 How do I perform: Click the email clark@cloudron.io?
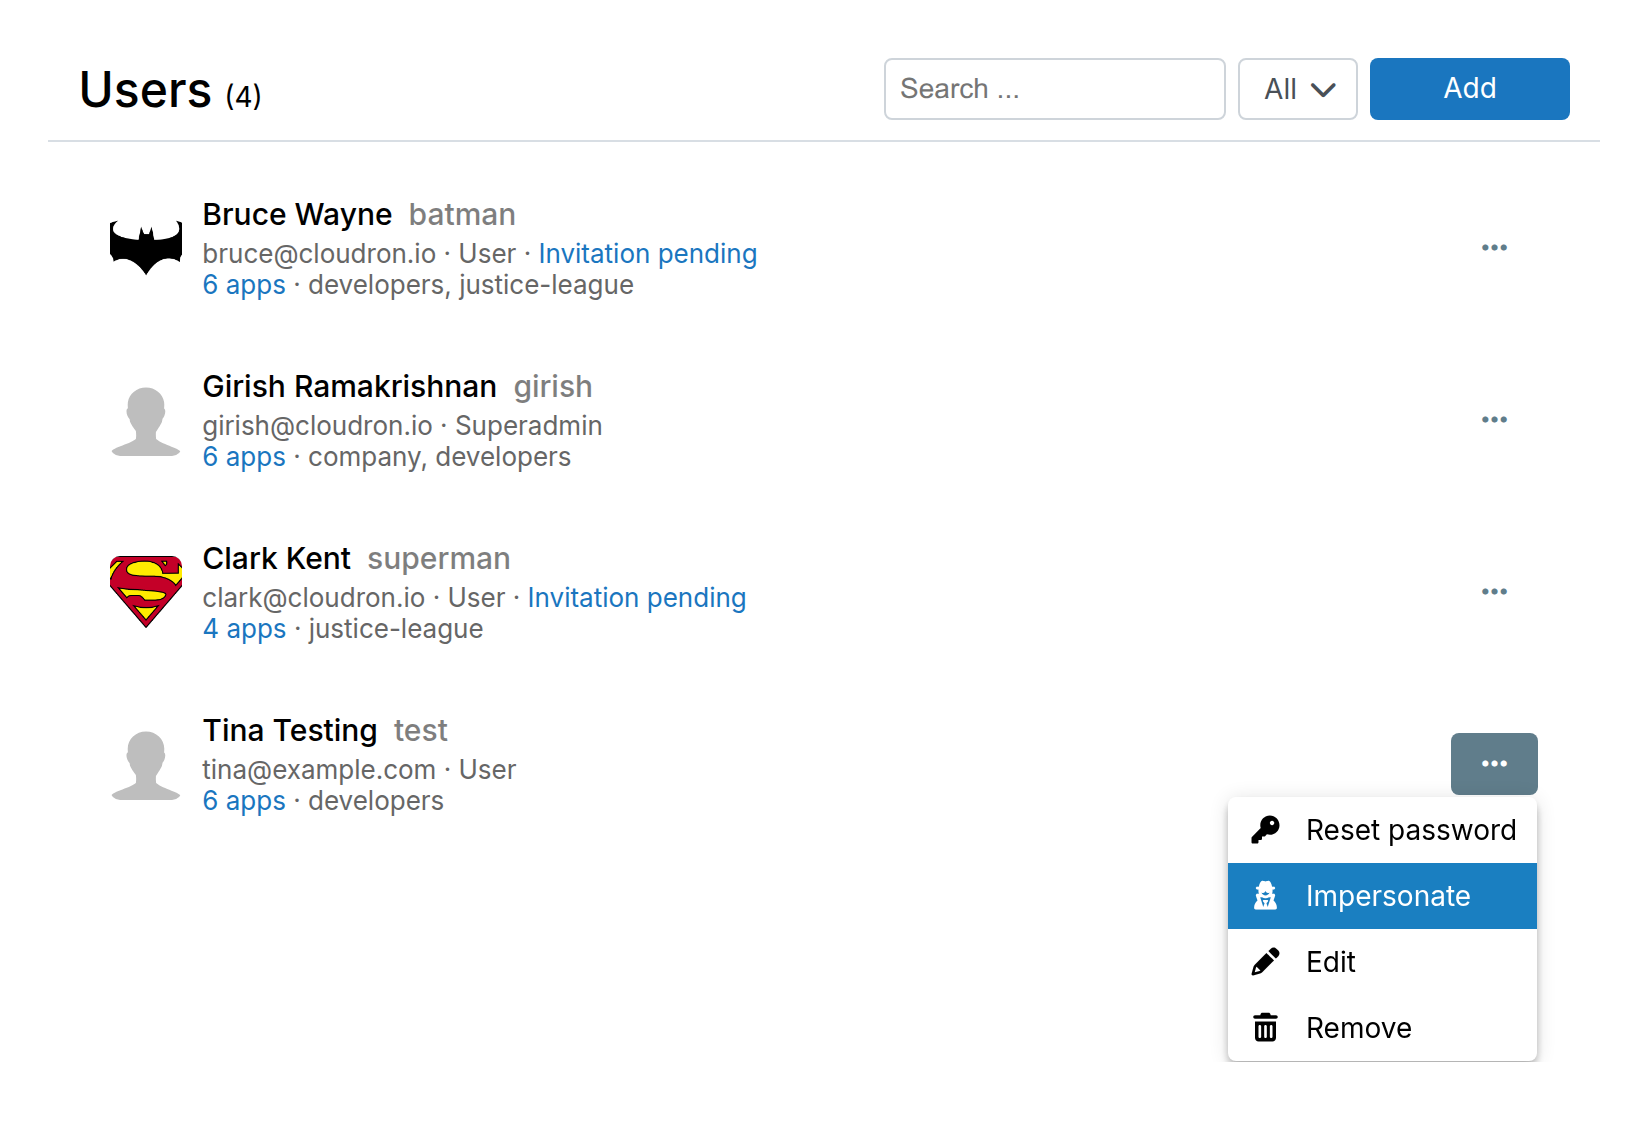314,598
